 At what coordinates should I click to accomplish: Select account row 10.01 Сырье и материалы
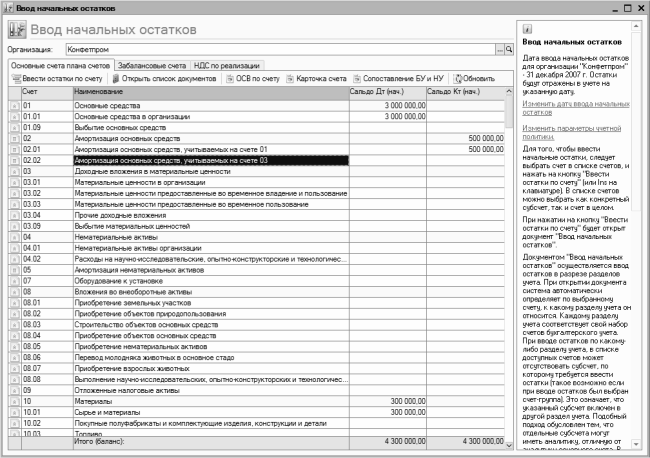tap(257, 412)
